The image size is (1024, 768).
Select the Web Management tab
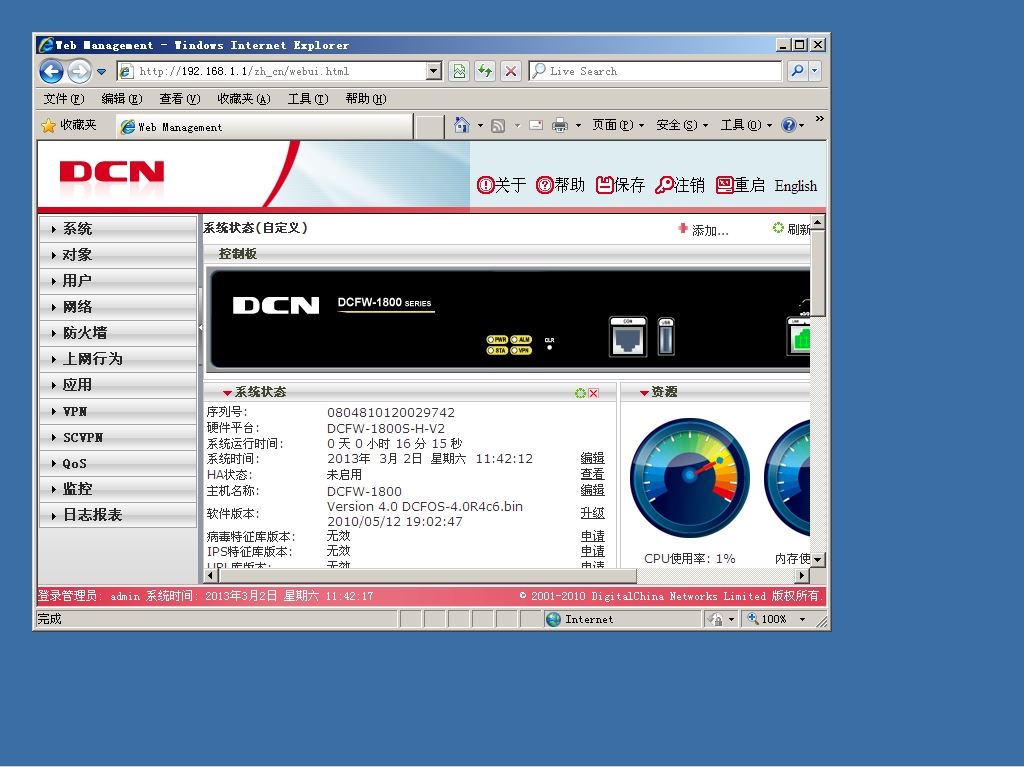coord(265,127)
